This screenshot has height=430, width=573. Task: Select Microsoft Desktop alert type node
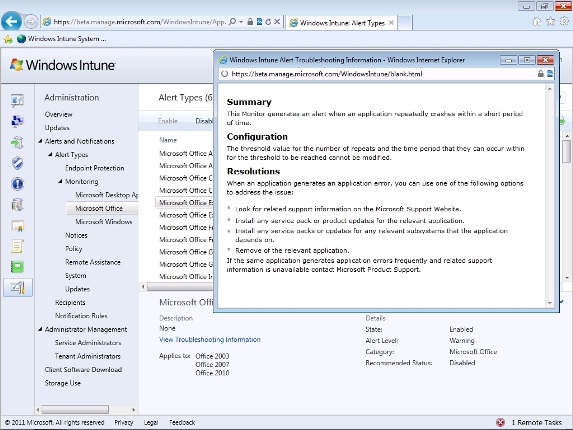coord(106,195)
